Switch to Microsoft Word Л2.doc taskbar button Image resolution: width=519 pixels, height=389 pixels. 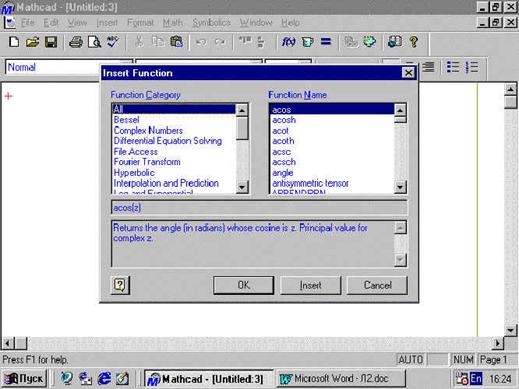pos(341,379)
